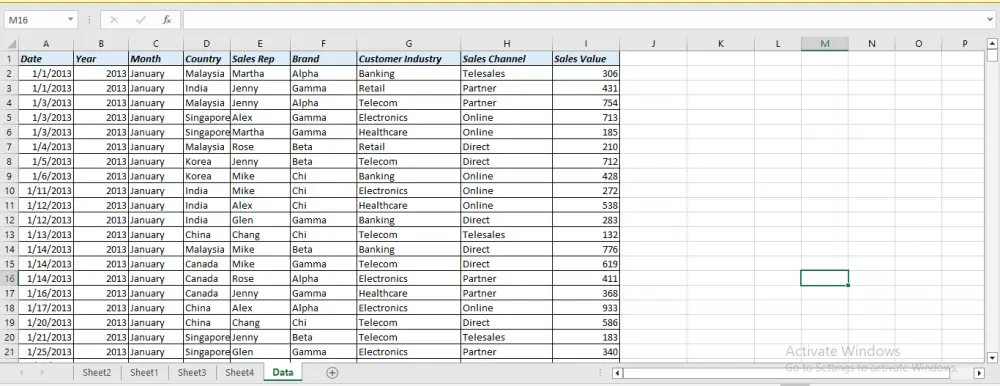Select row 21 header

click(x=10, y=352)
